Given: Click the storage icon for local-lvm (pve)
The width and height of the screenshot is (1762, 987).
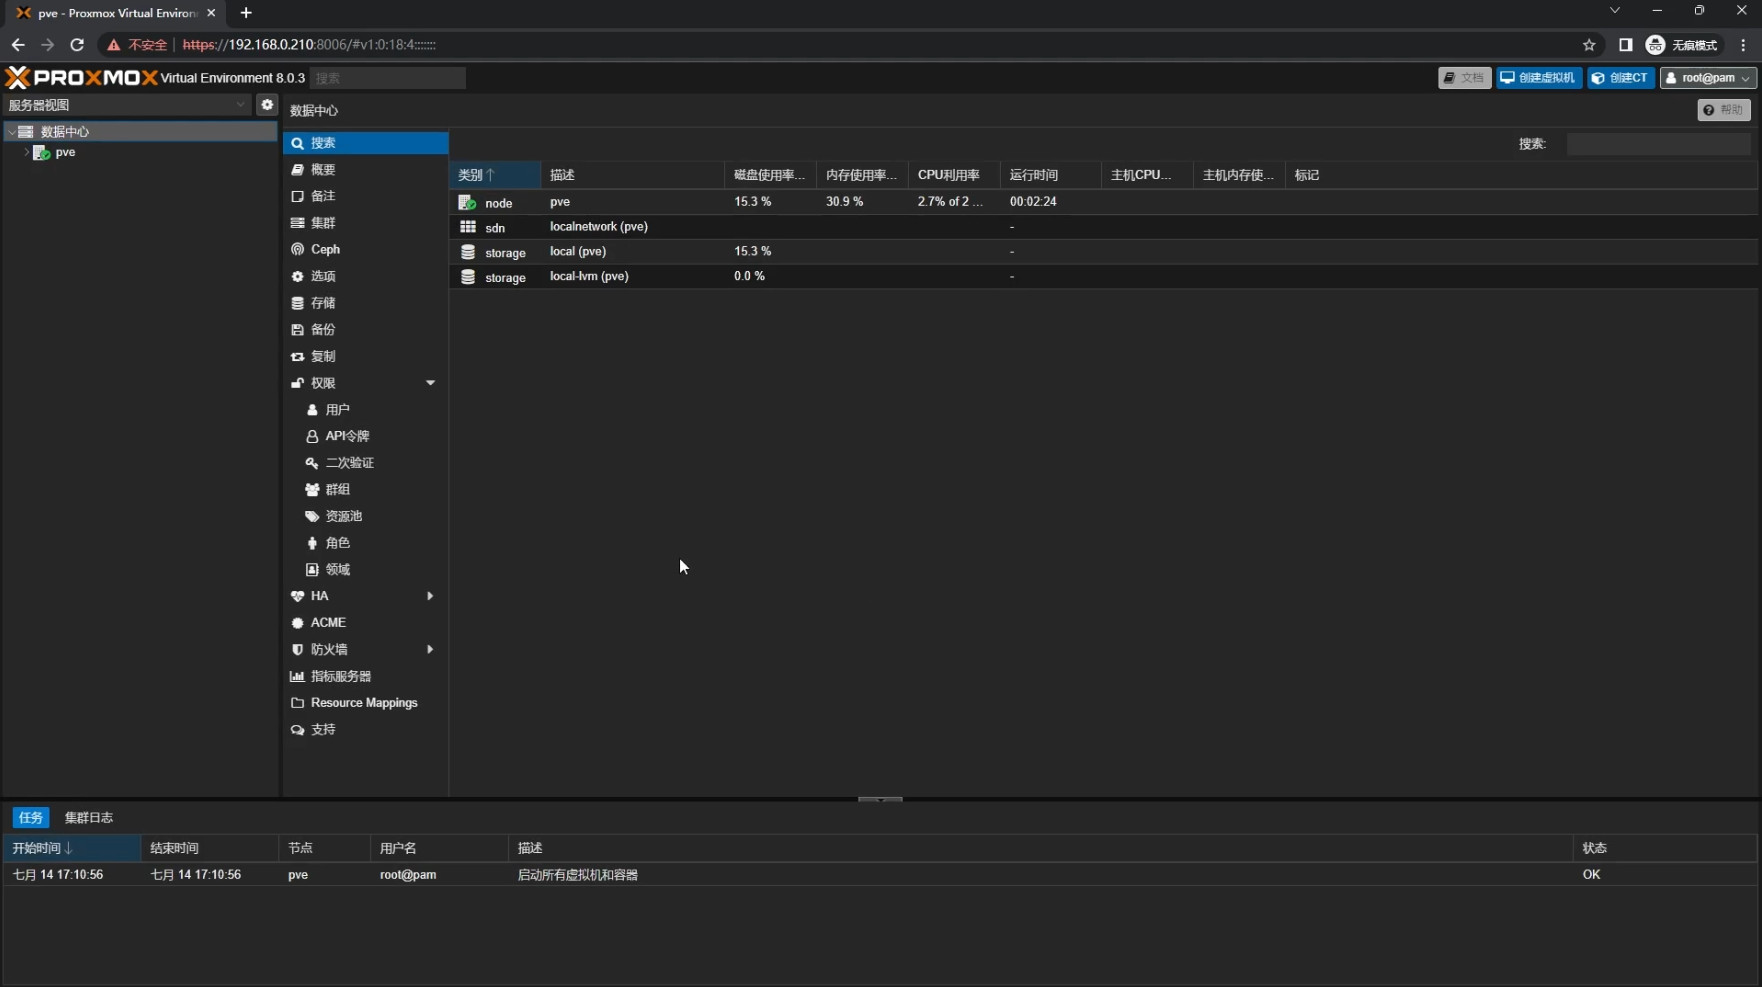Looking at the screenshot, I should coord(467,277).
